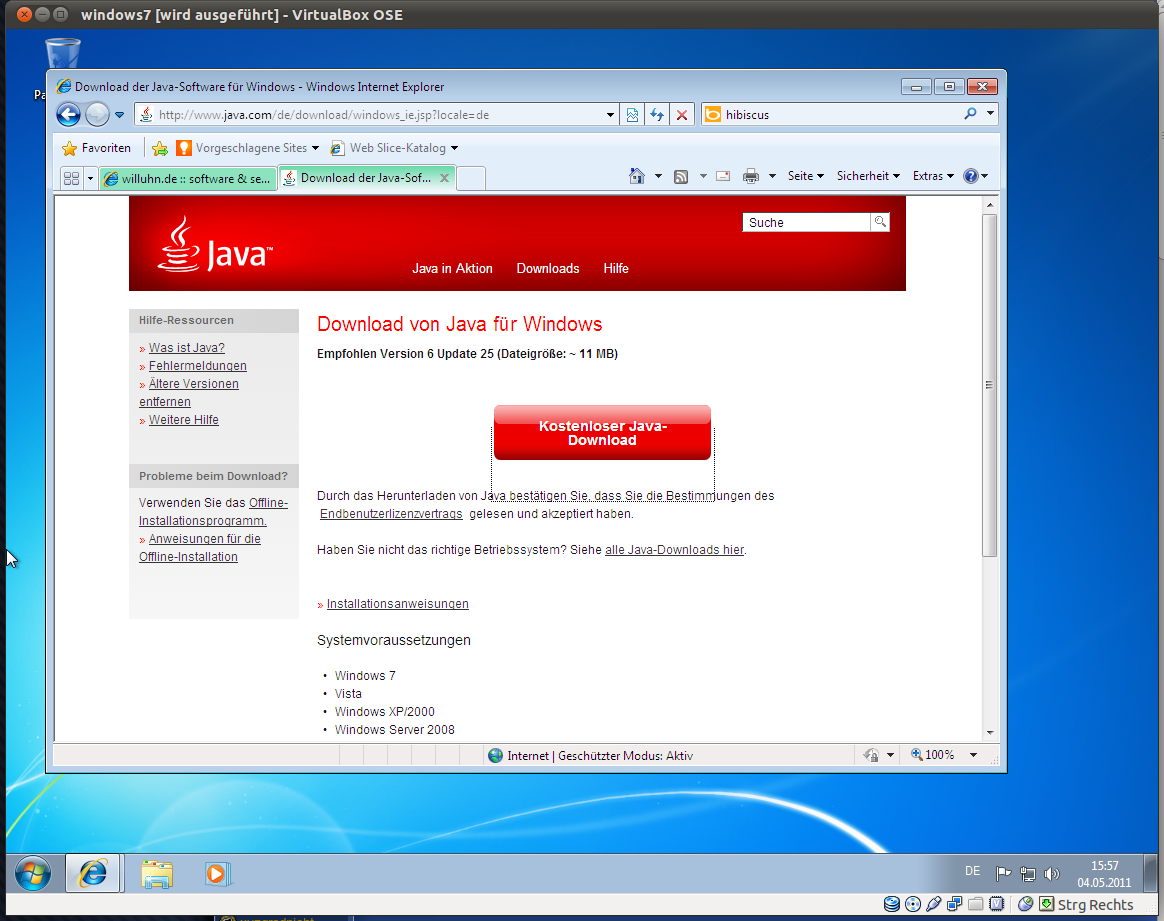
Task: Click the 100% zoom level button
Action: [x=933, y=755]
